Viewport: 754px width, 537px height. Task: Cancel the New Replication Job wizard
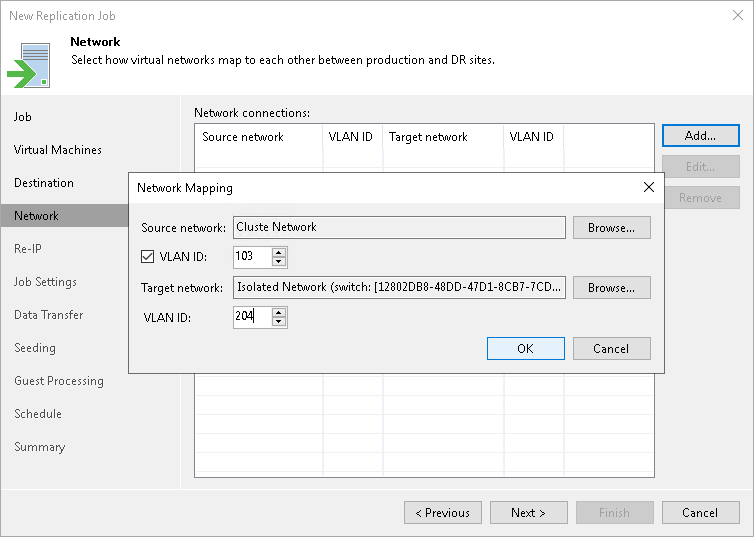701,513
